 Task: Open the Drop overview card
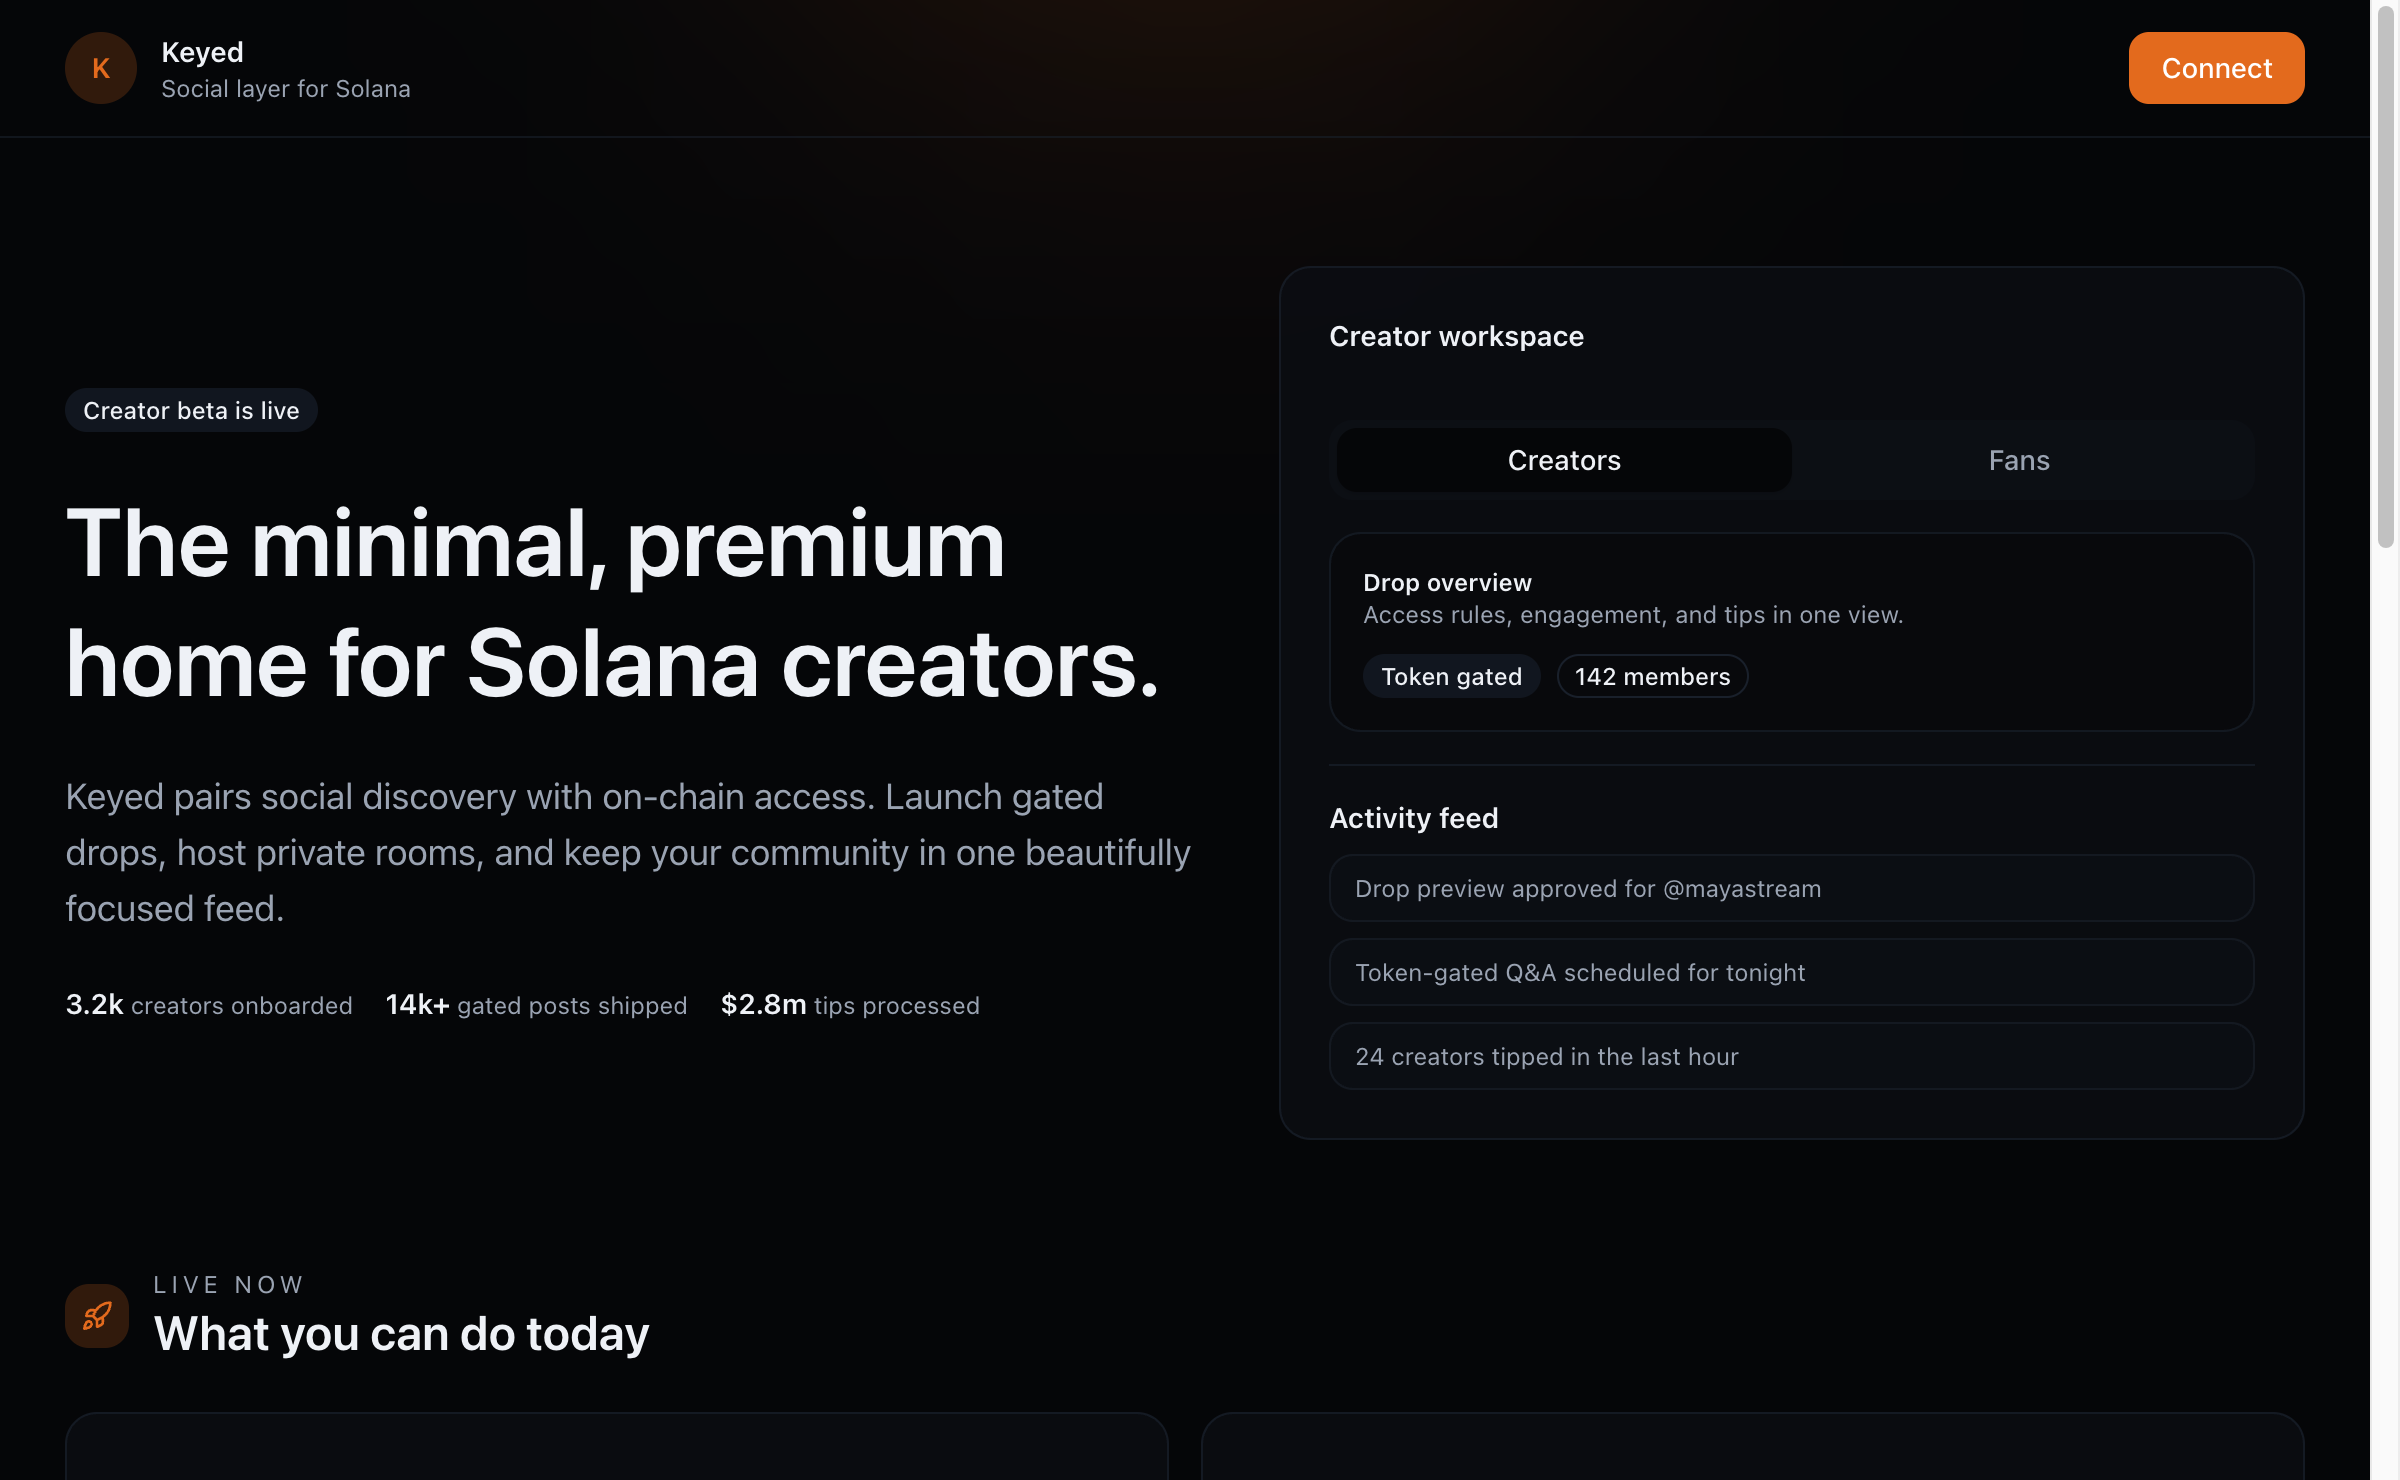point(1790,633)
